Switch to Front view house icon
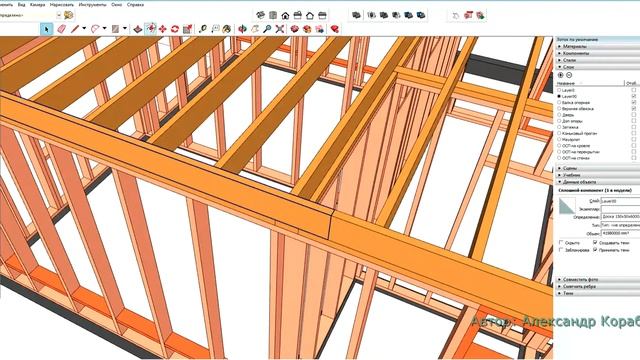This screenshot has width=640, height=360. 285,16
